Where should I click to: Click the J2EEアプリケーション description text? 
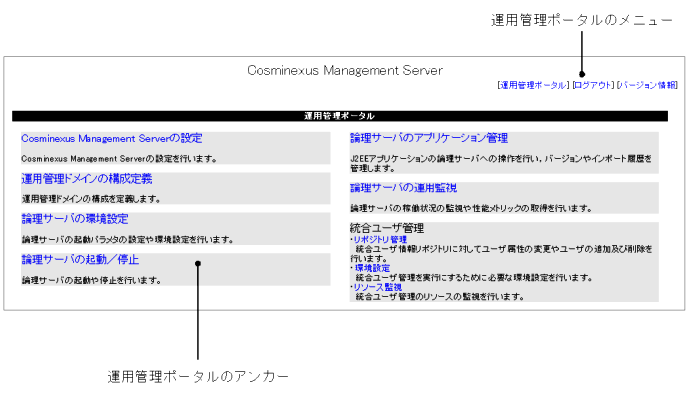tap(501, 163)
